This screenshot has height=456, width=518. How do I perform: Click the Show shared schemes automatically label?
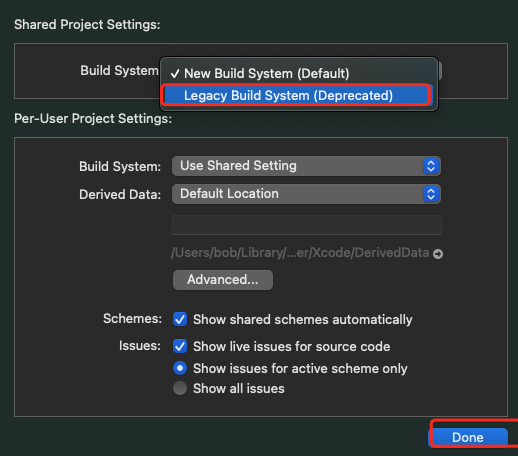coord(303,320)
